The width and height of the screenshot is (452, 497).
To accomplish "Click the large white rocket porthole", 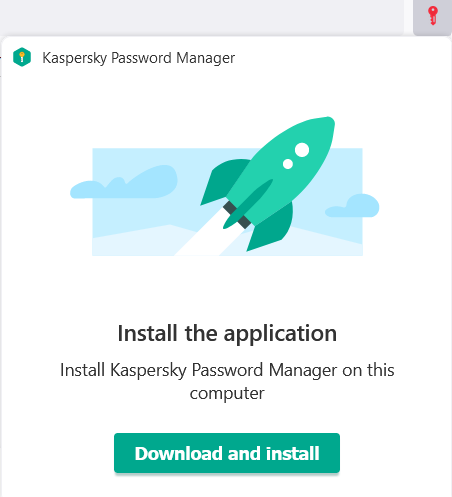I will pos(302,150).
